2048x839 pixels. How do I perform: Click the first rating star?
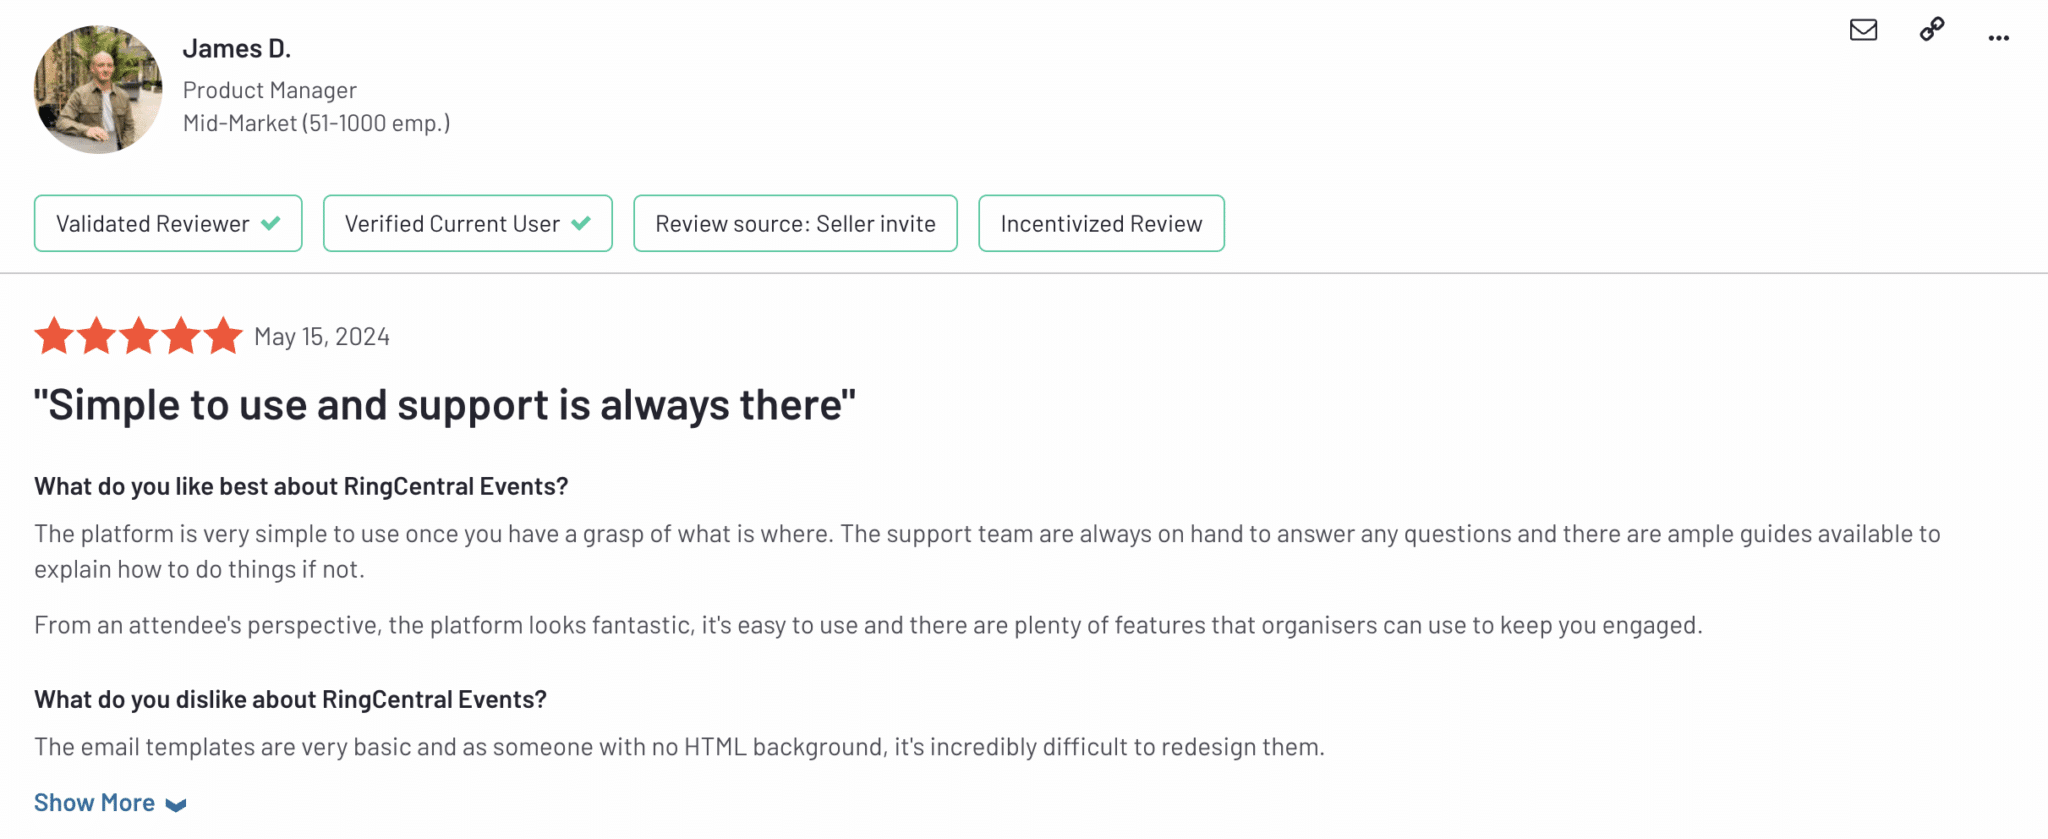click(x=54, y=336)
